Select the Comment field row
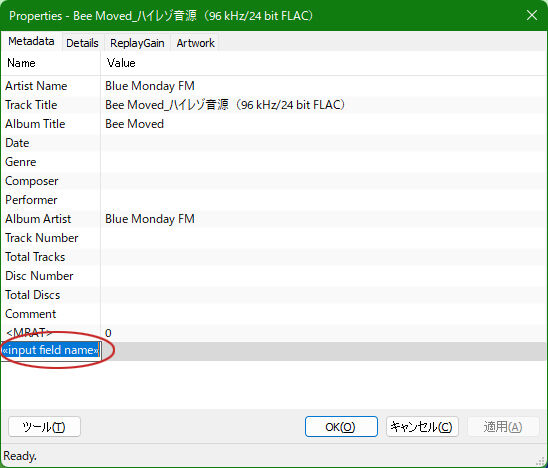The width and height of the screenshot is (548, 468). point(274,314)
